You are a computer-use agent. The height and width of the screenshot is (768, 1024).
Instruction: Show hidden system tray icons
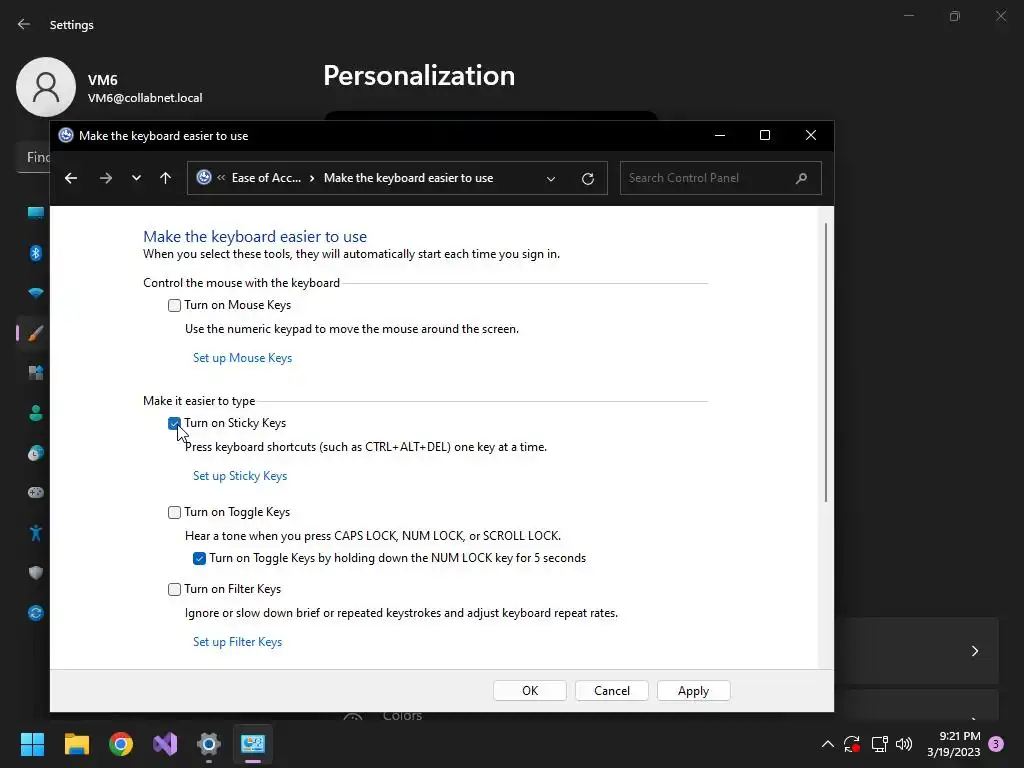coord(827,744)
